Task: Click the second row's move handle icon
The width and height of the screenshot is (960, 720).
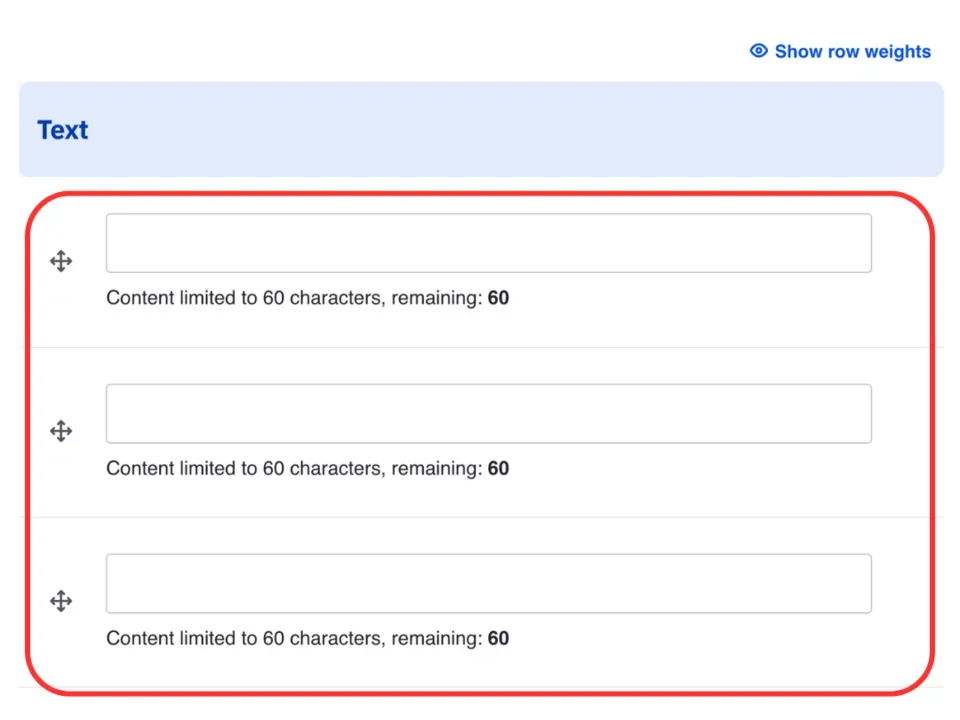Action: (61, 432)
